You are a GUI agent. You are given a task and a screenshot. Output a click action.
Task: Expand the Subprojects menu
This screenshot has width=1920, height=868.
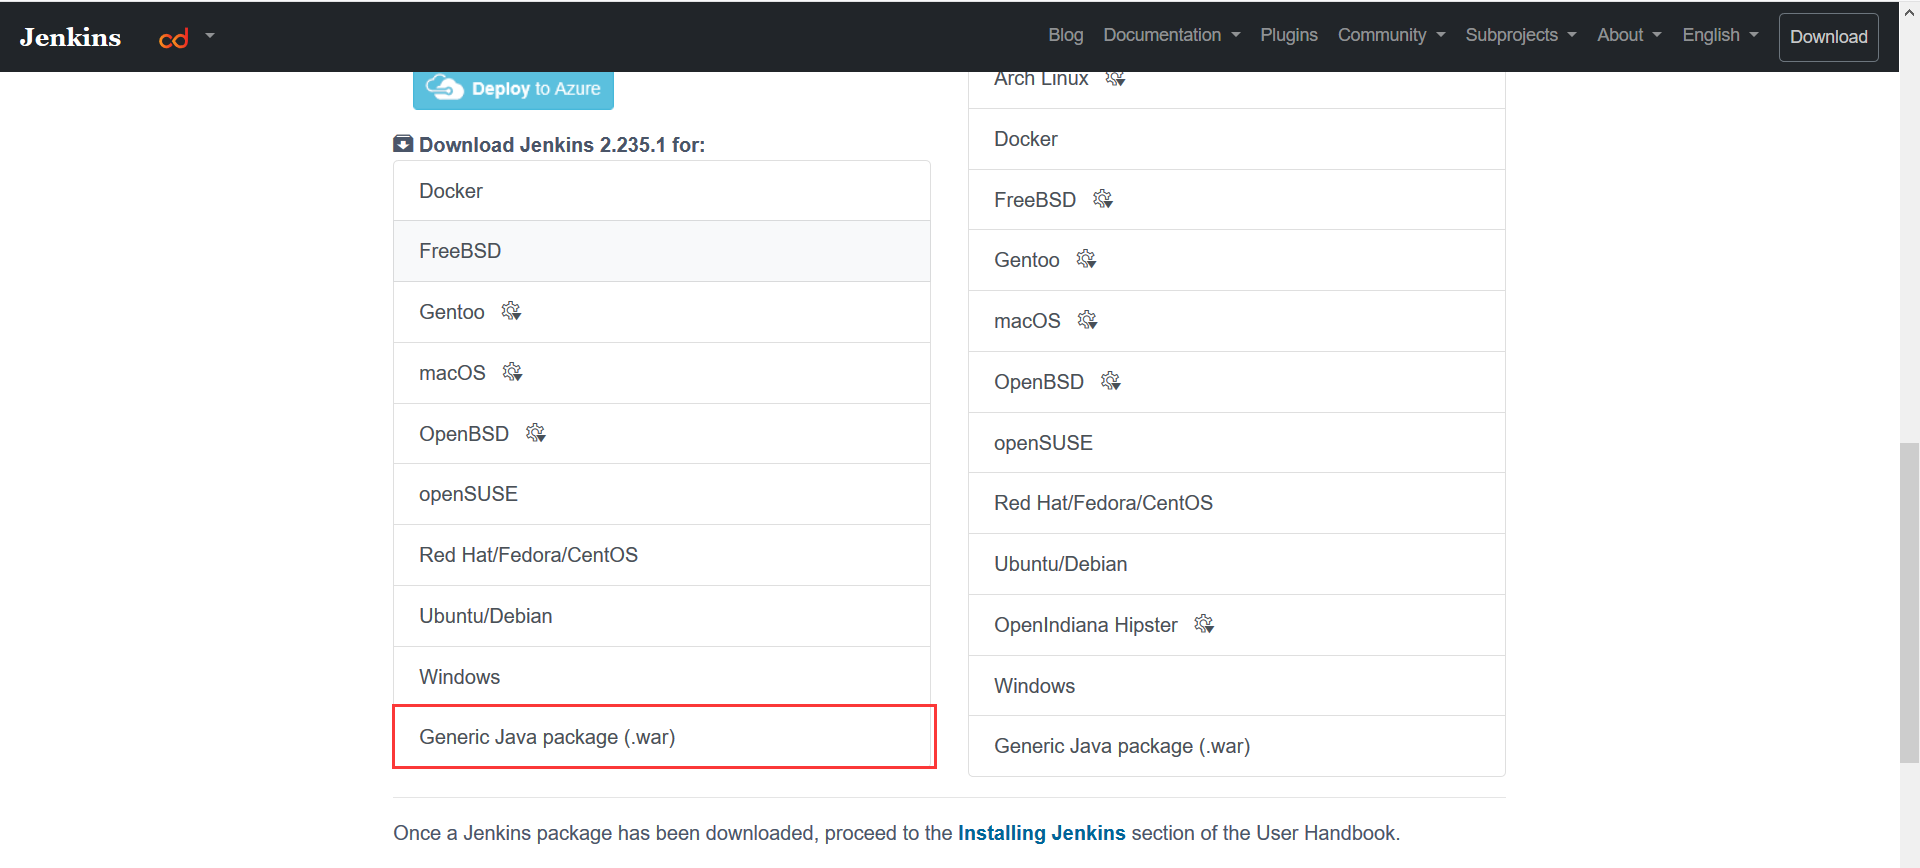point(1521,35)
